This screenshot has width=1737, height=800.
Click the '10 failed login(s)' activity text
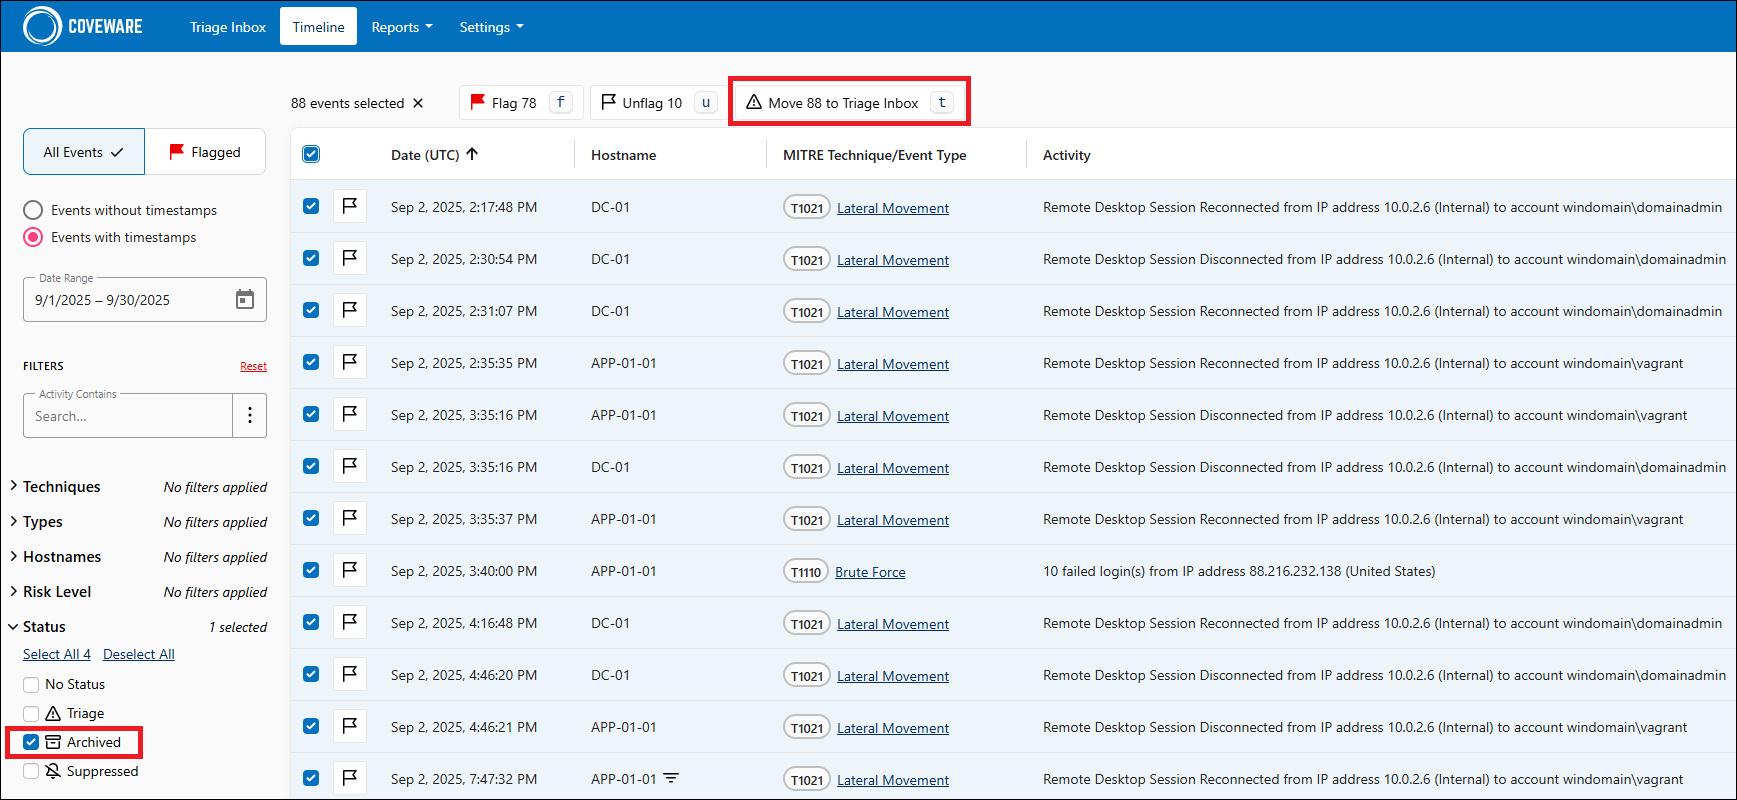tap(1239, 571)
